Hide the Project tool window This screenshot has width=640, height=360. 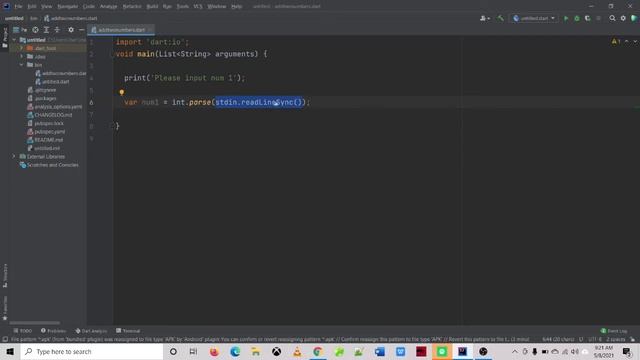point(82,30)
